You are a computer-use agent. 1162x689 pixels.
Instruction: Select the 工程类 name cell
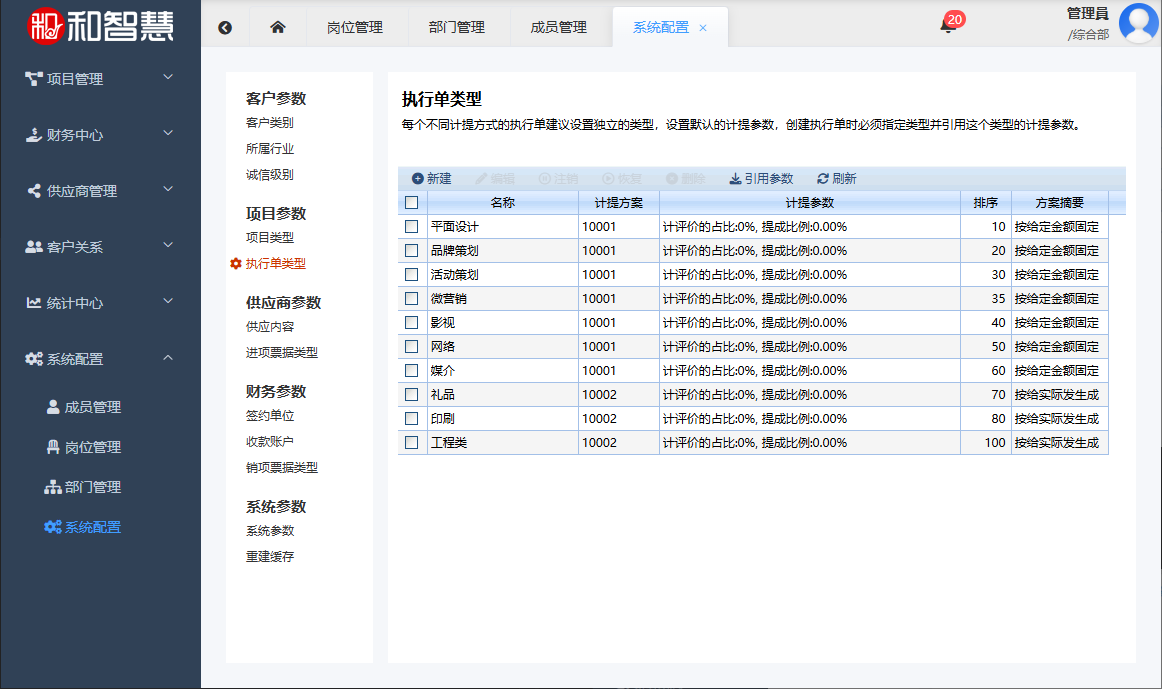(502, 442)
